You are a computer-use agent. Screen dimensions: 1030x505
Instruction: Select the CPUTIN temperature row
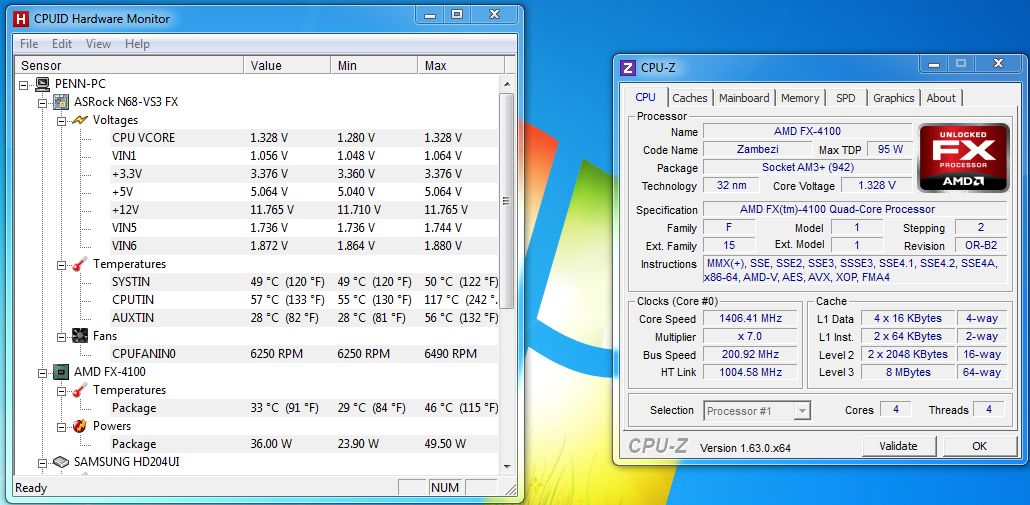pyautogui.click(x=305, y=299)
